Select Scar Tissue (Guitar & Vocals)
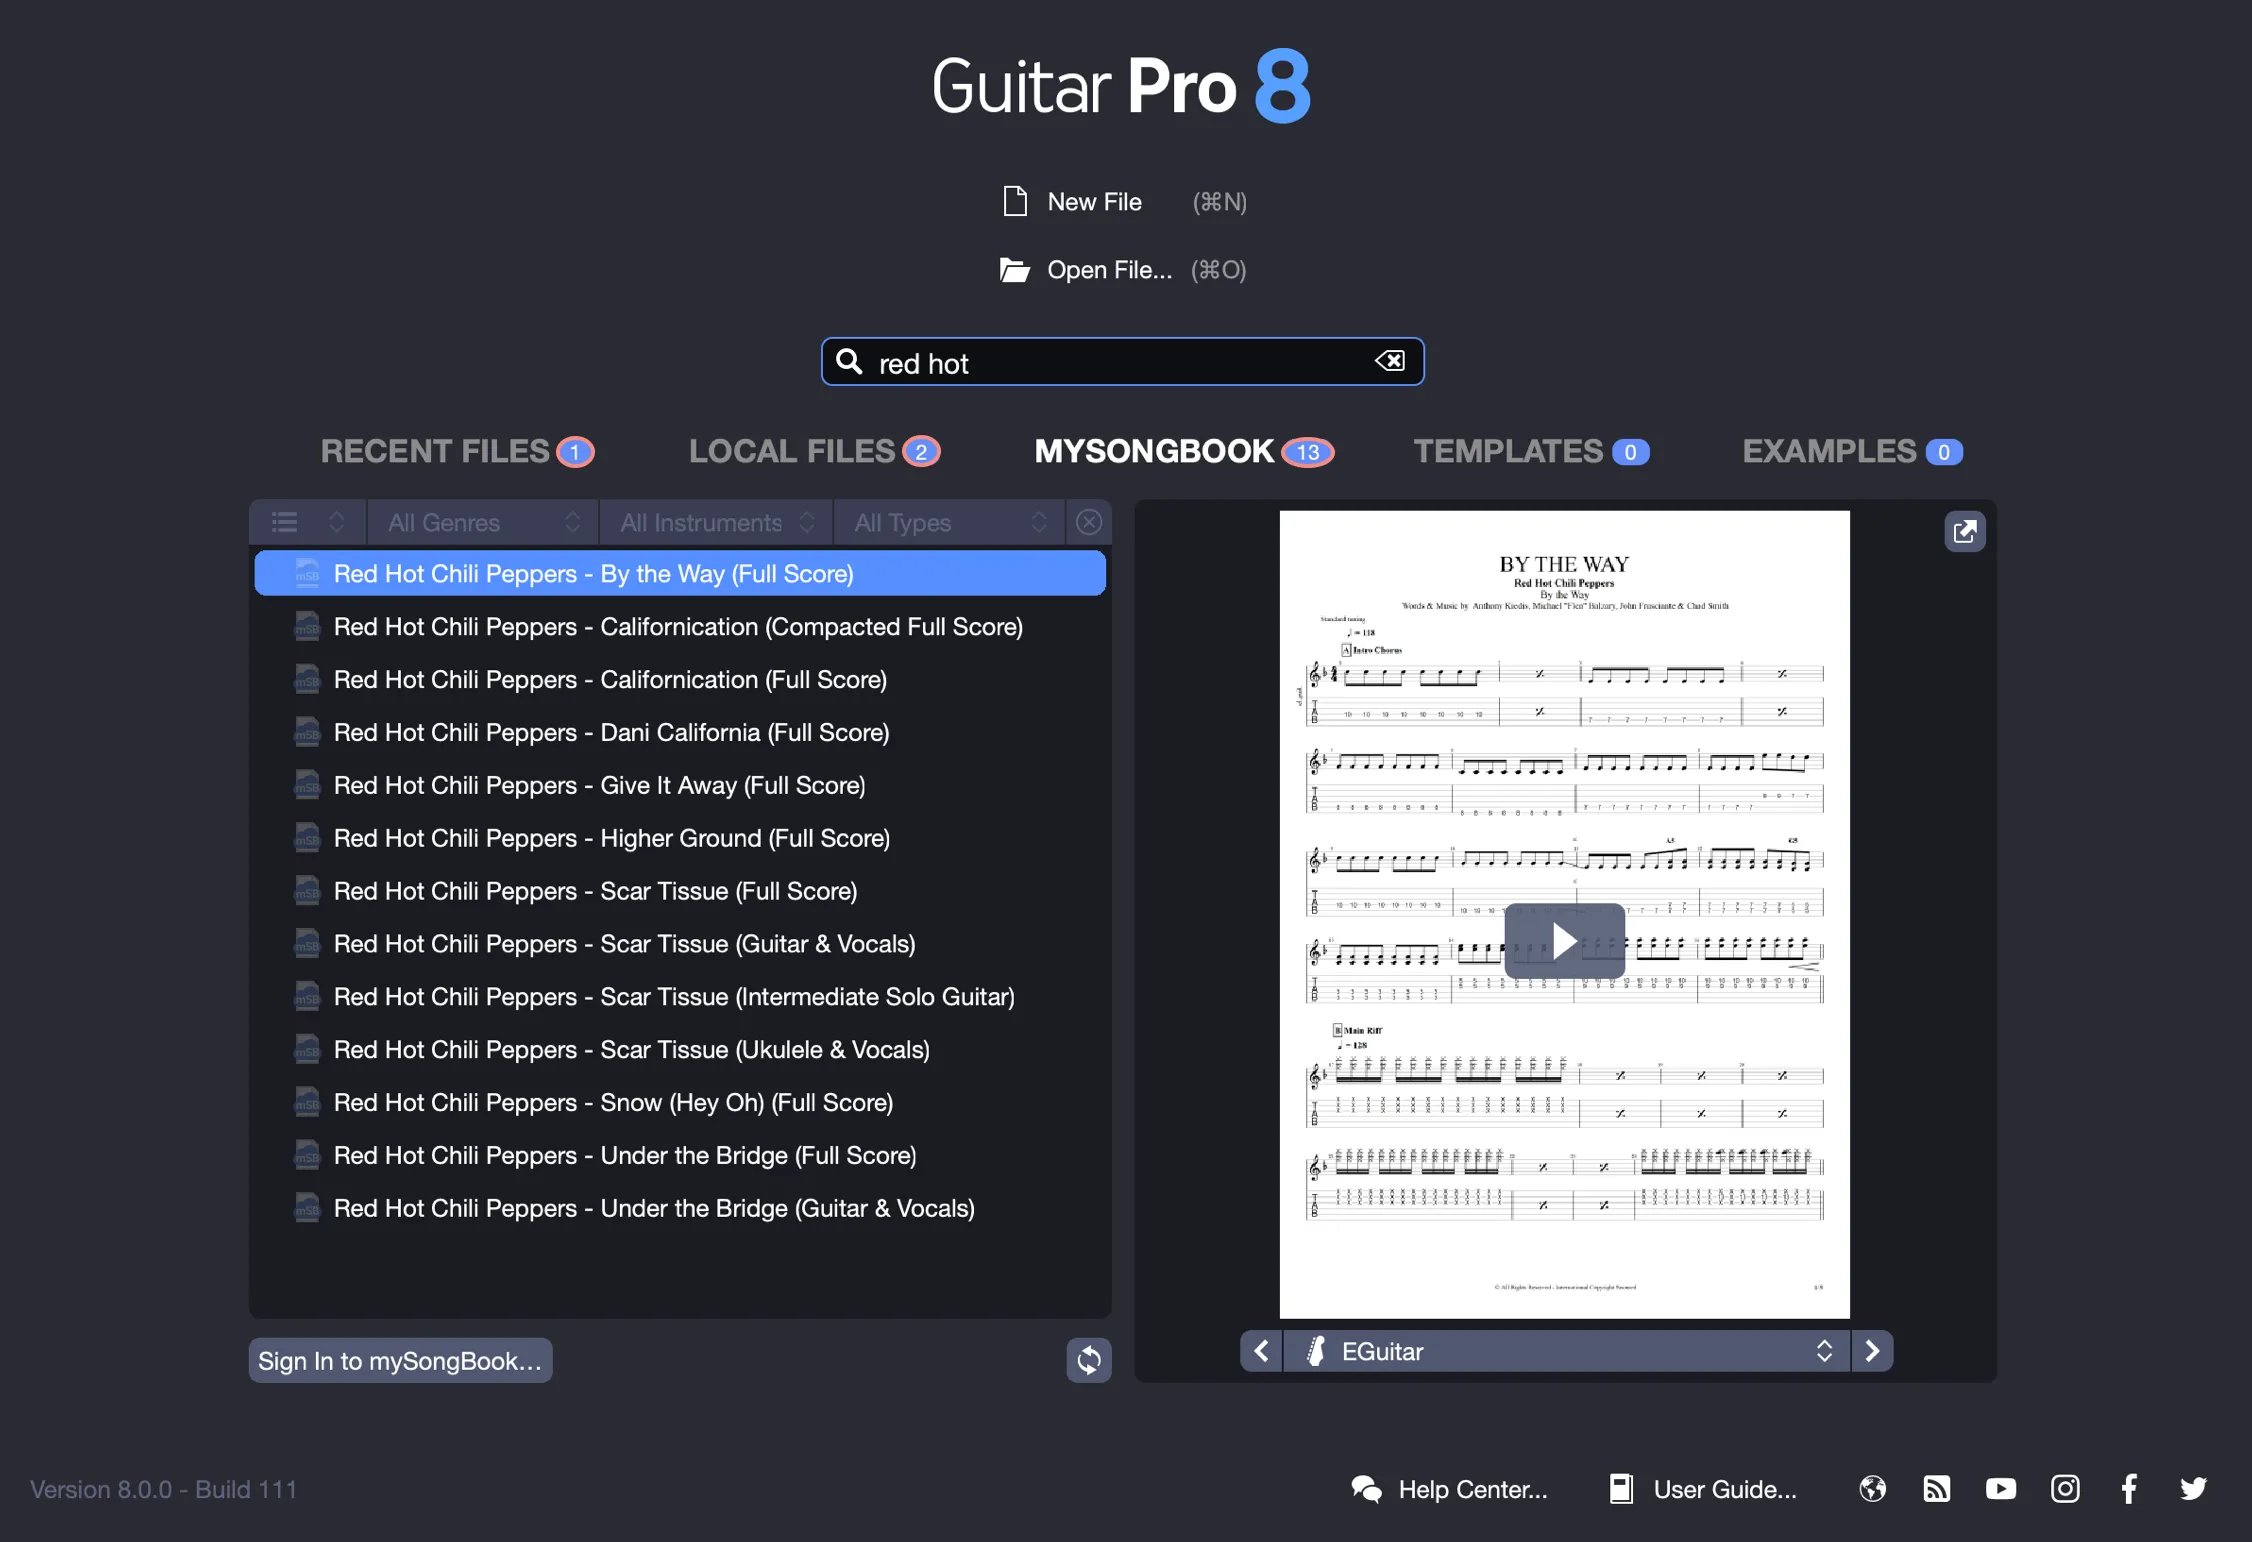The height and width of the screenshot is (1542, 2252). coord(680,945)
